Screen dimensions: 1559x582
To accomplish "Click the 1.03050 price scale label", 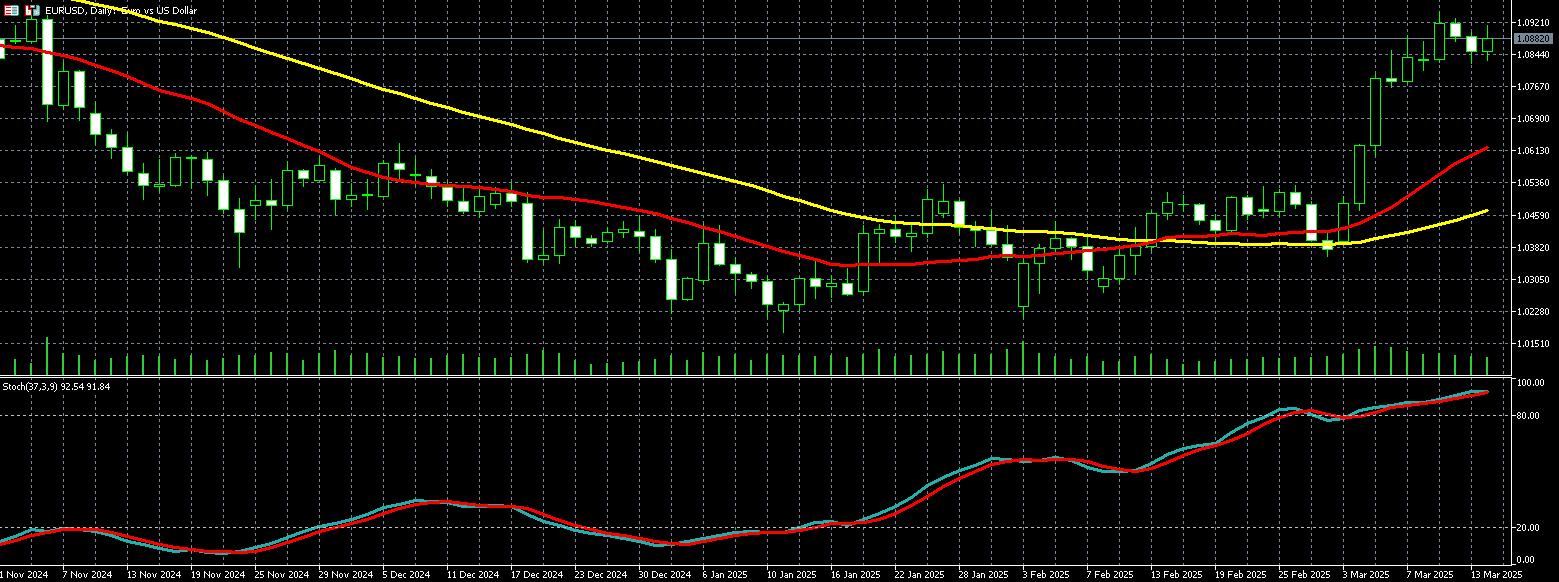I will pos(1534,280).
